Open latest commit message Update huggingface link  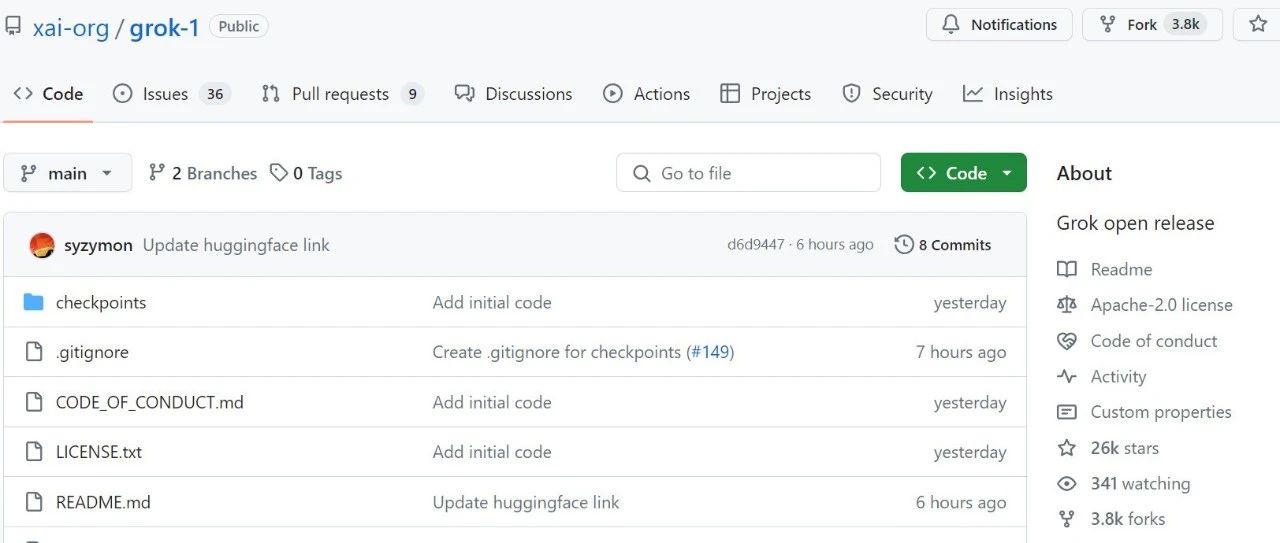[x=236, y=245]
